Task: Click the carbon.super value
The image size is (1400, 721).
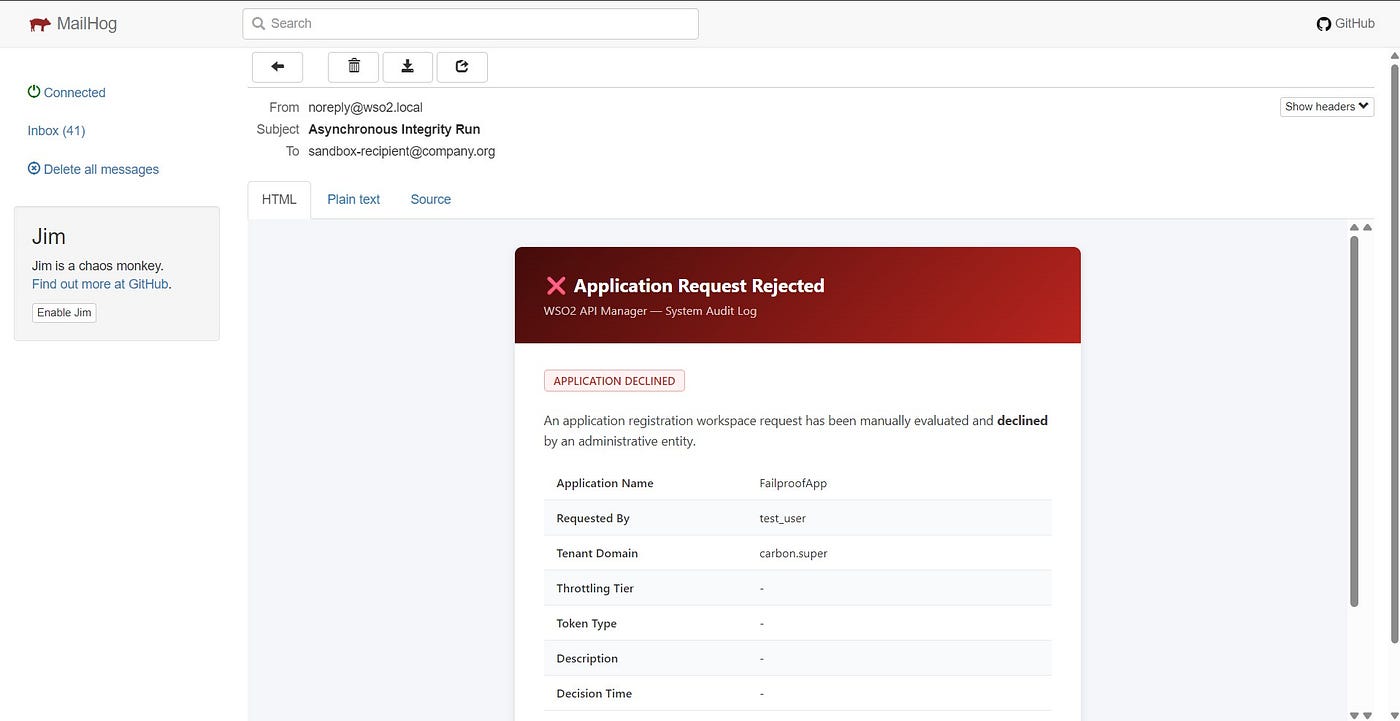Action: point(794,553)
